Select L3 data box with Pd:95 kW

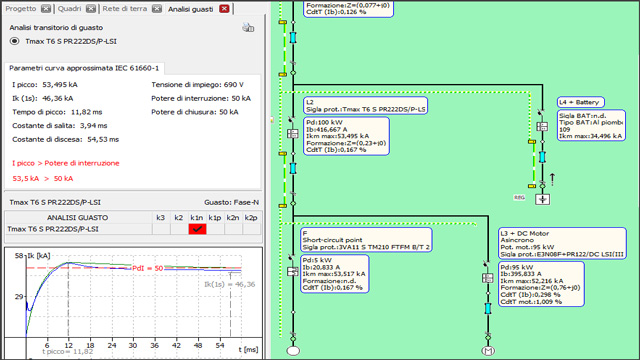[541, 284]
